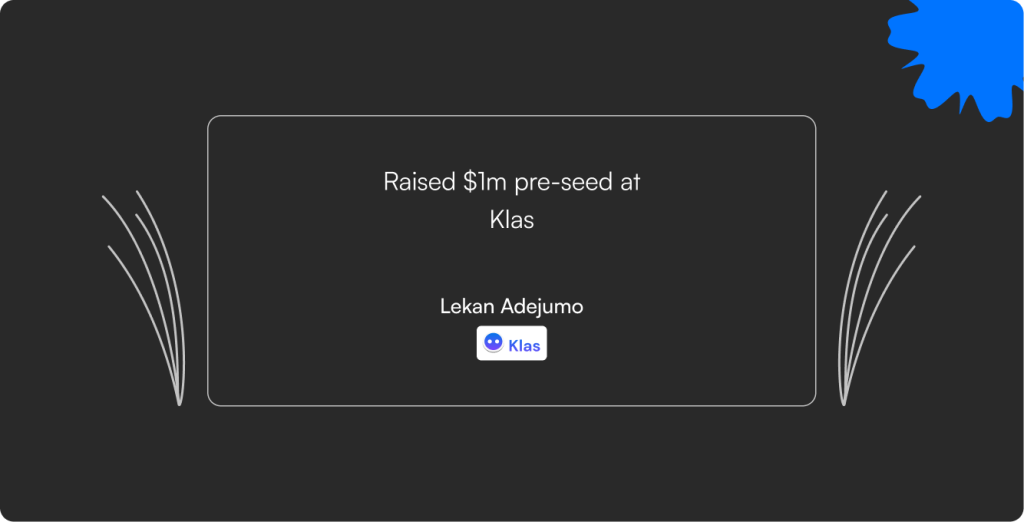Click the name Lekan Adejumo
1024x522 pixels.
[x=511, y=306]
